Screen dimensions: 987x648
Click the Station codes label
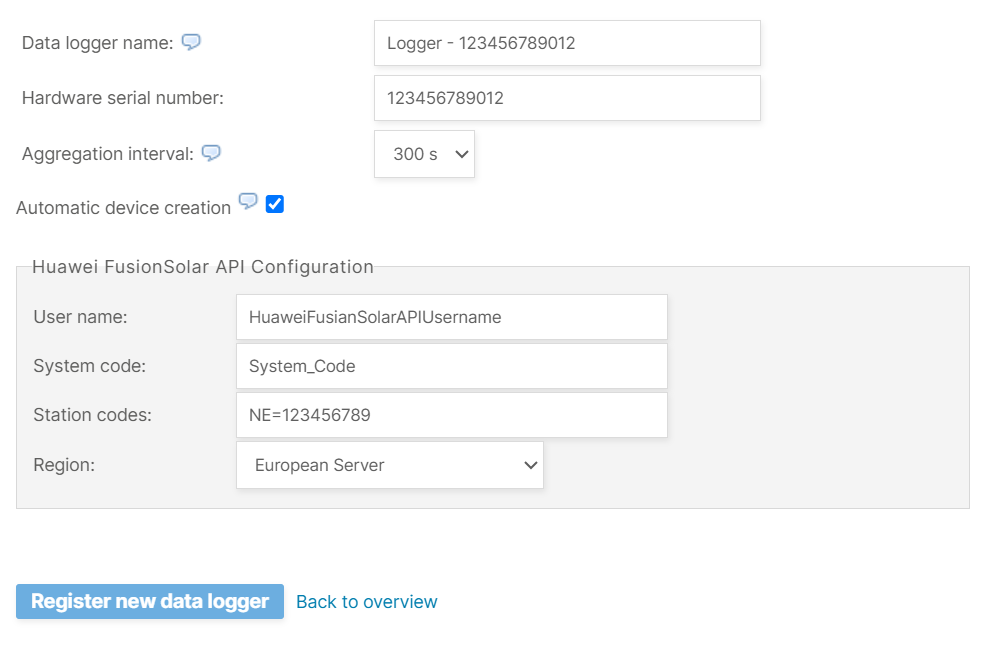[x=93, y=415]
